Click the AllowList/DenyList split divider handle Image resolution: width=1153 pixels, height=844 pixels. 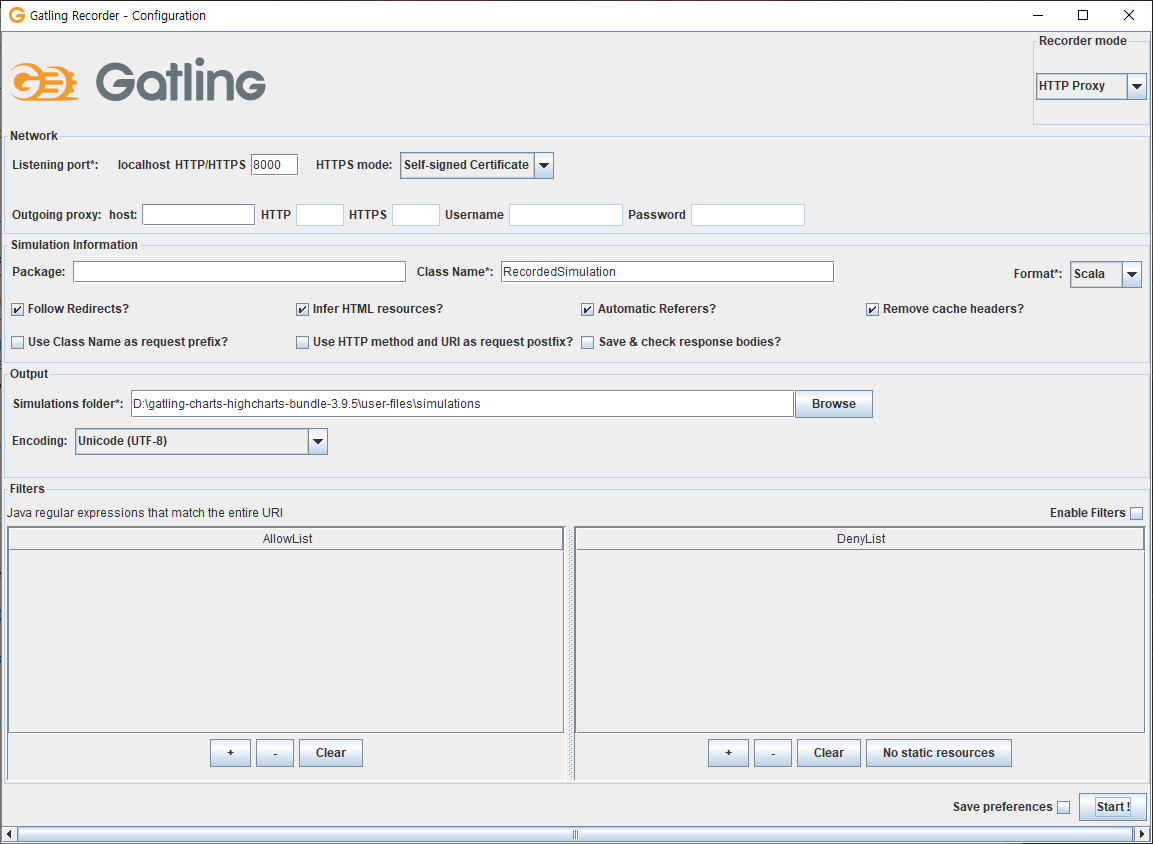(x=569, y=653)
